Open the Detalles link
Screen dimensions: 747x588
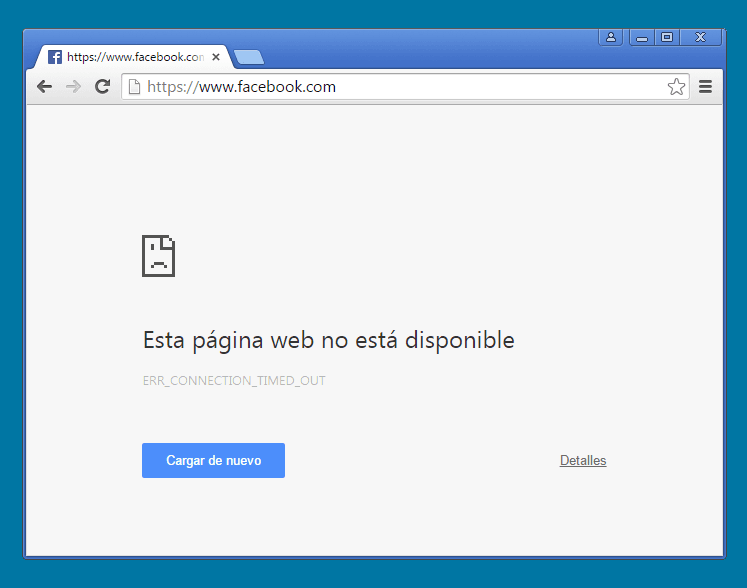point(583,460)
